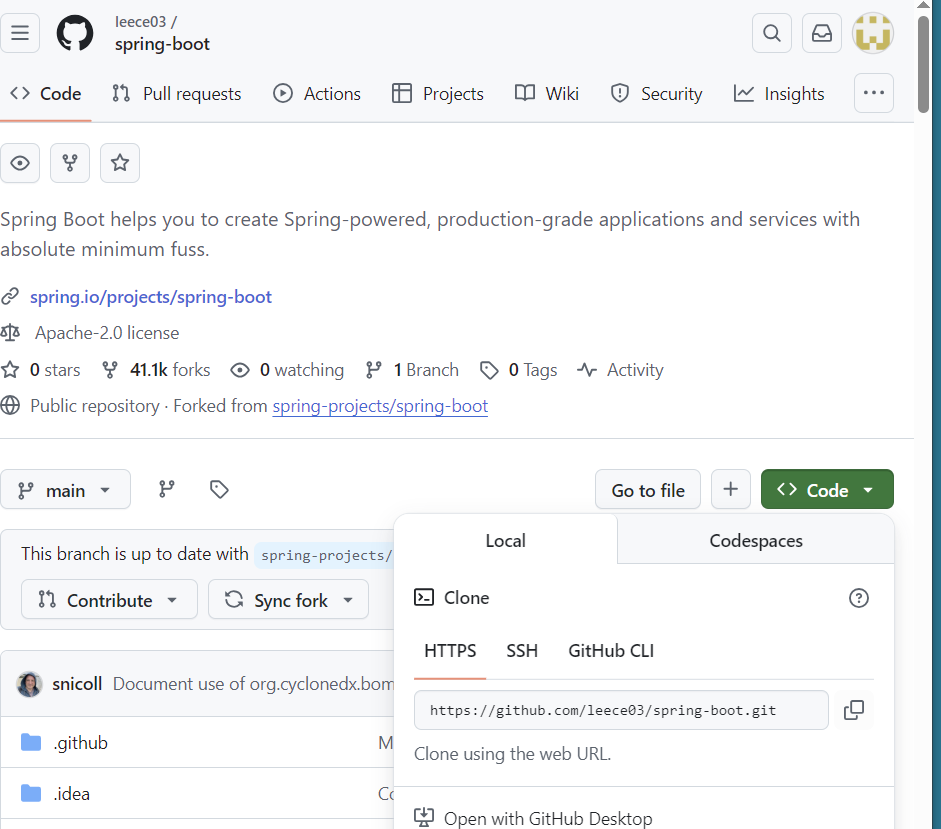Select the GitHub CLI clone option

pos(611,651)
